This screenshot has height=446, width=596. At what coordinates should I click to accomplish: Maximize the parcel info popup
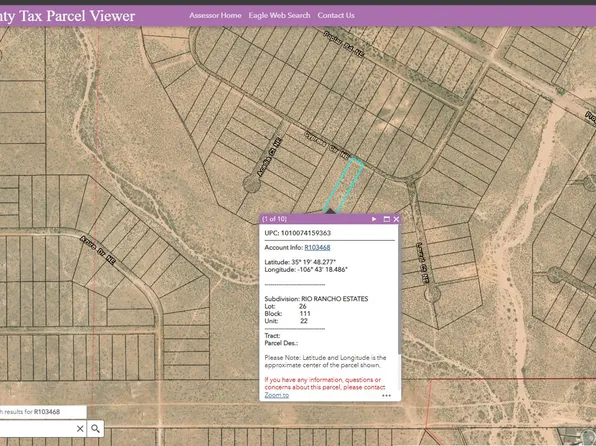387,219
